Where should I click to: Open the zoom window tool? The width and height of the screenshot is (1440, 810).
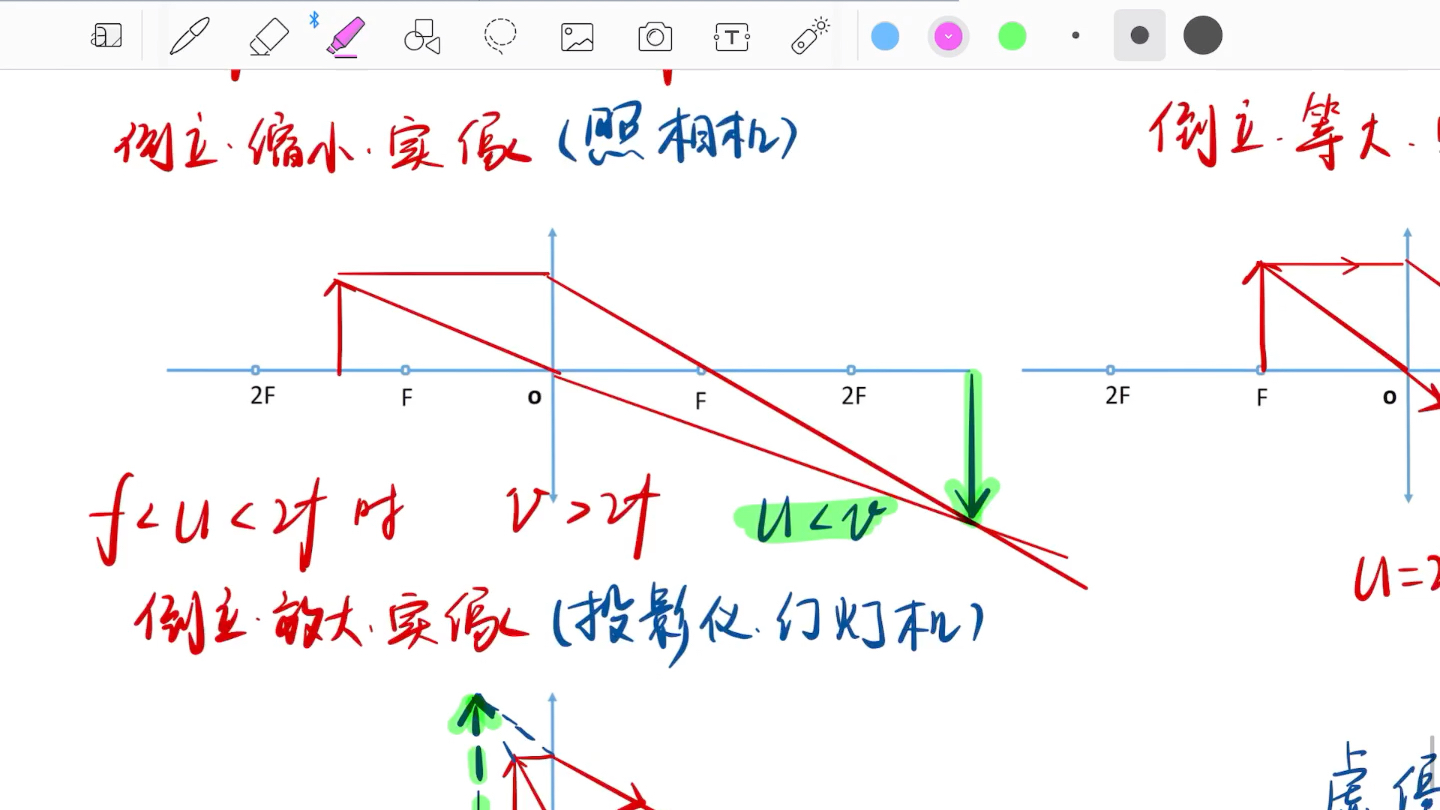click(106, 37)
